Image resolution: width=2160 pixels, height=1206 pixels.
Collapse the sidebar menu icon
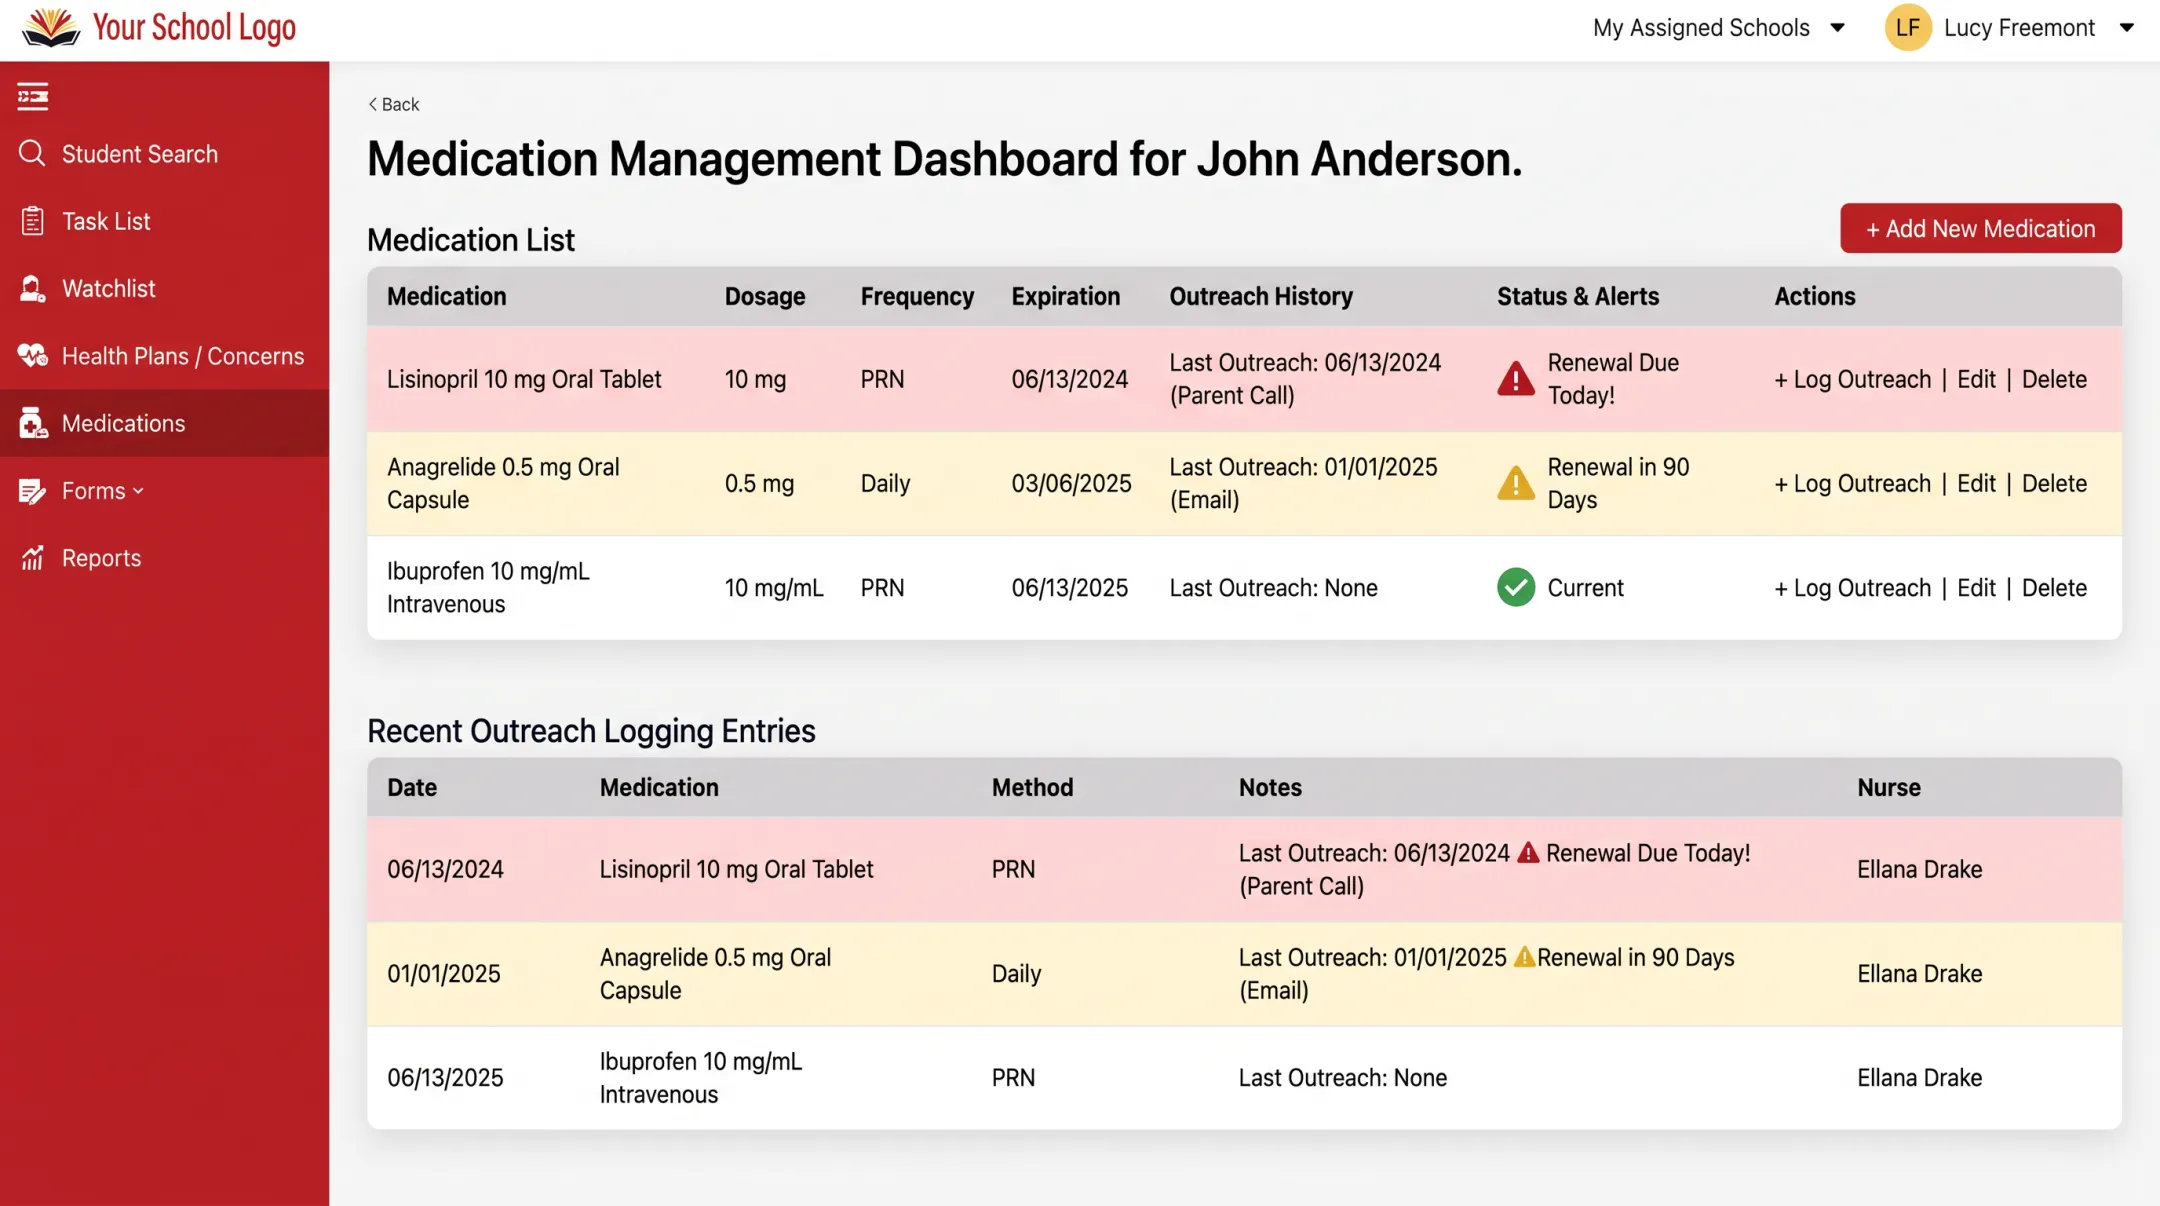point(32,96)
